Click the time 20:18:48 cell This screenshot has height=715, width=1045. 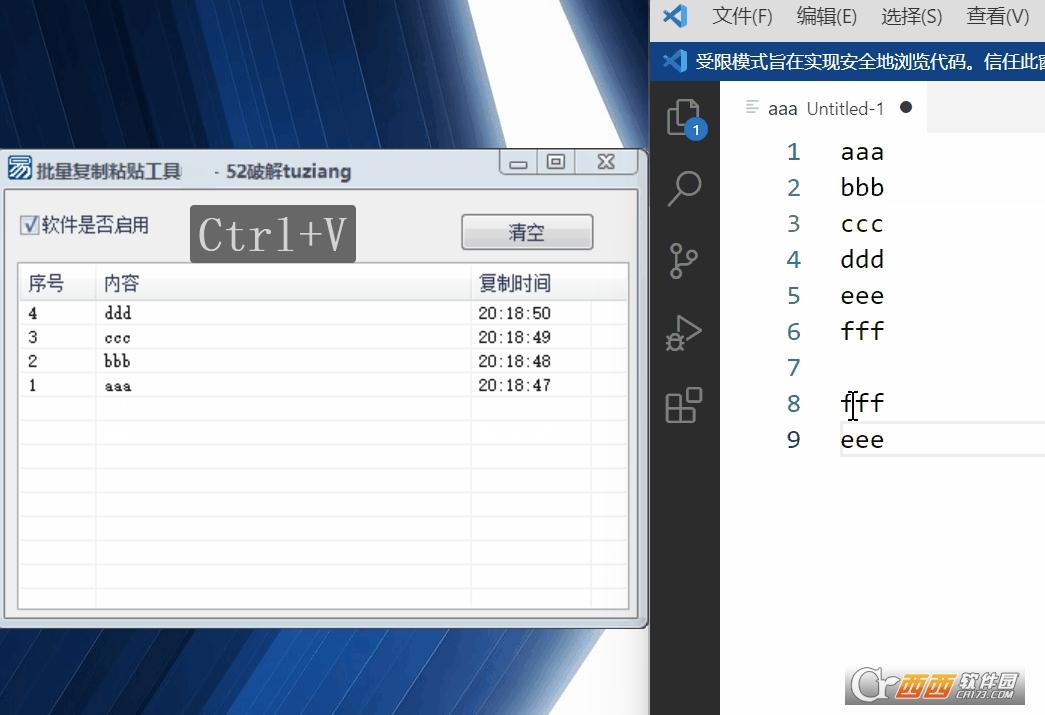(x=515, y=361)
